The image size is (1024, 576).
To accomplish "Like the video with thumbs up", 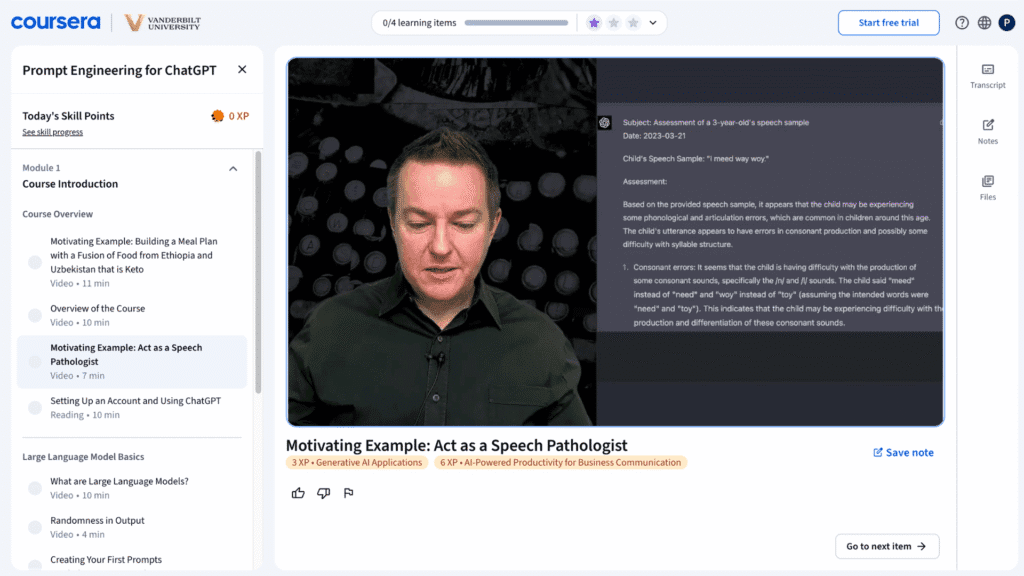I will (x=298, y=493).
